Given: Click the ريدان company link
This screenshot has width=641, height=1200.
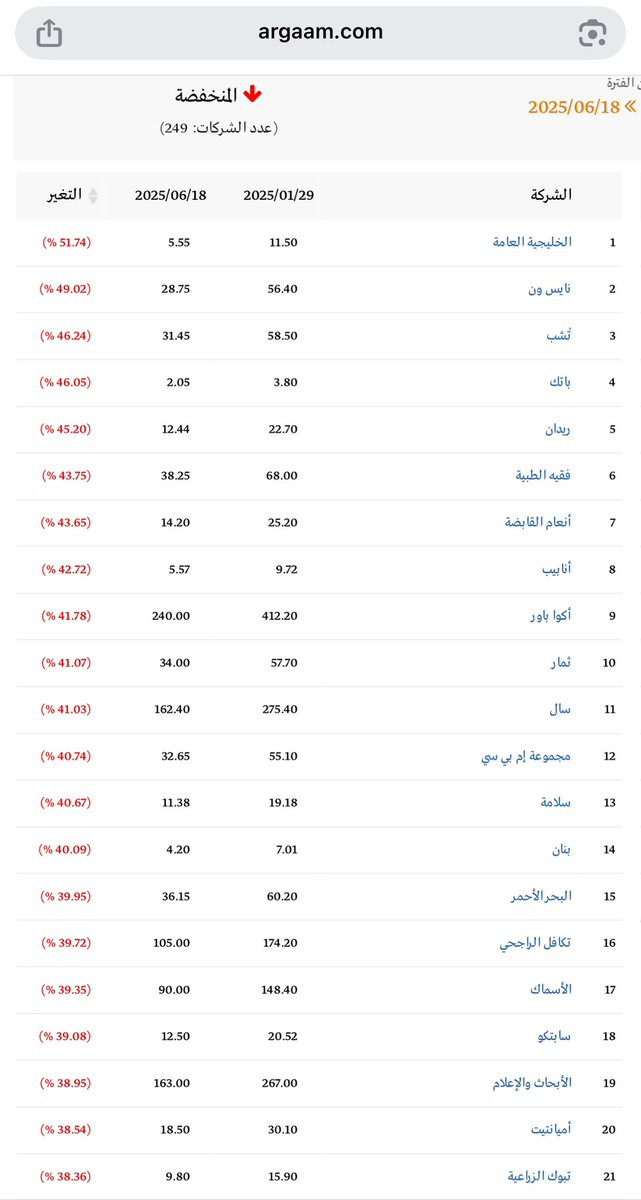Looking at the screenshot, I should pyautogui.click(x=557, y=429).
